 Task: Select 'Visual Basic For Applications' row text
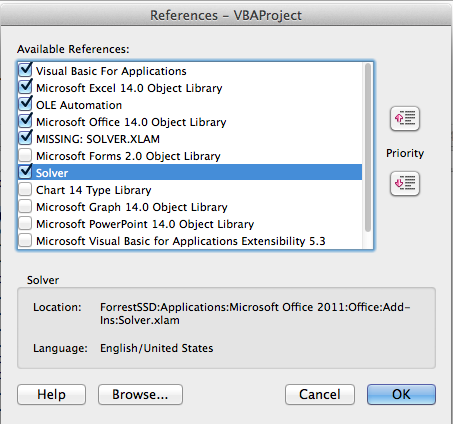[111, 71]
